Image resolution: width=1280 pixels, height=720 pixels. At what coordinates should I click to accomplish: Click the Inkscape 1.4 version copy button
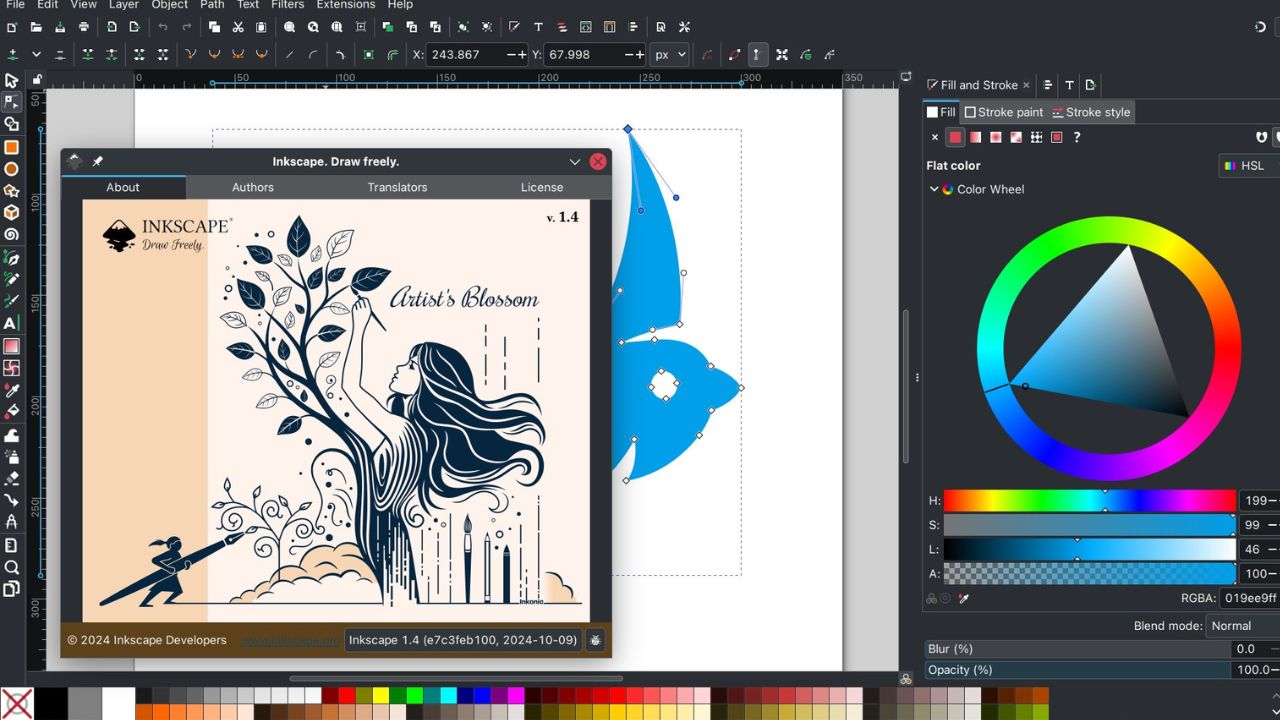pyautogui.click(x=463, y=640)
